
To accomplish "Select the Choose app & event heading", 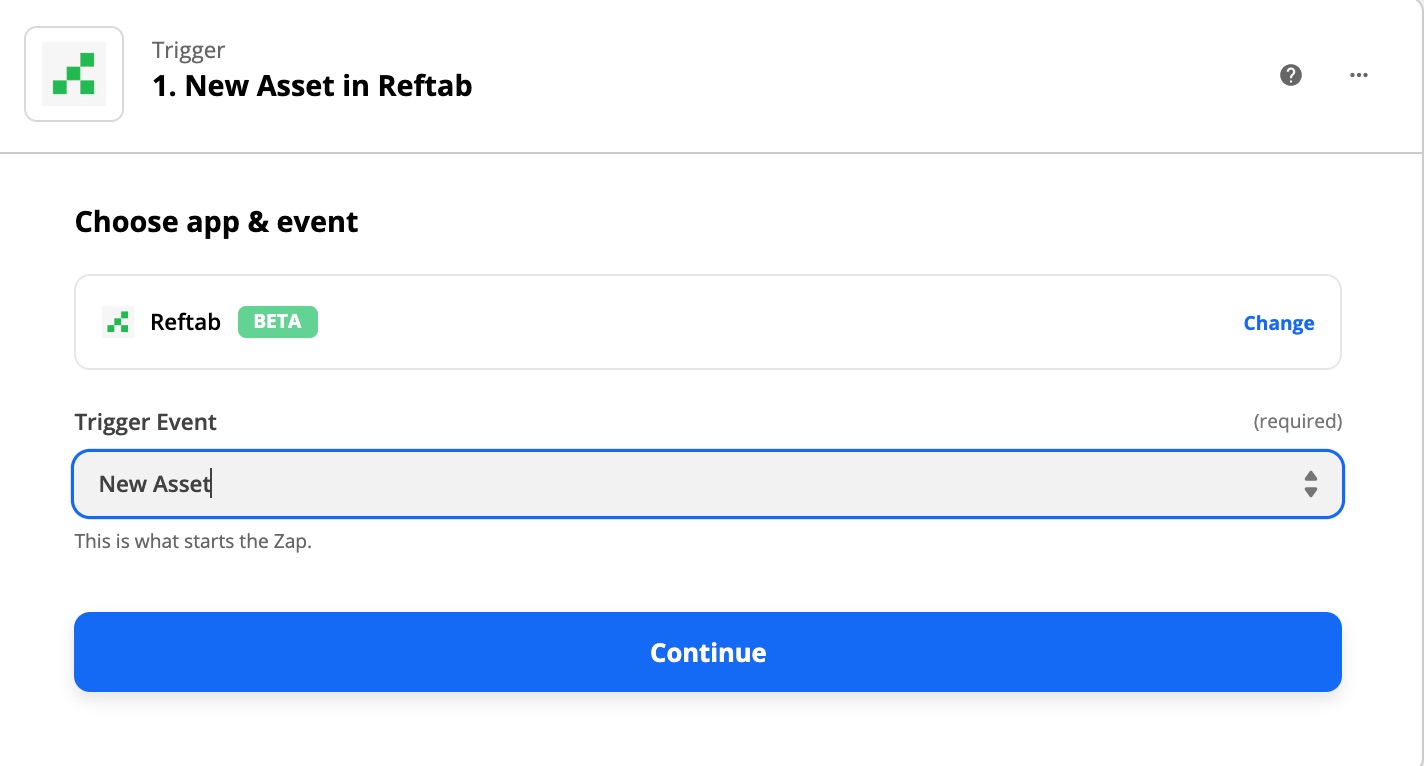I will tap(216, 221).
